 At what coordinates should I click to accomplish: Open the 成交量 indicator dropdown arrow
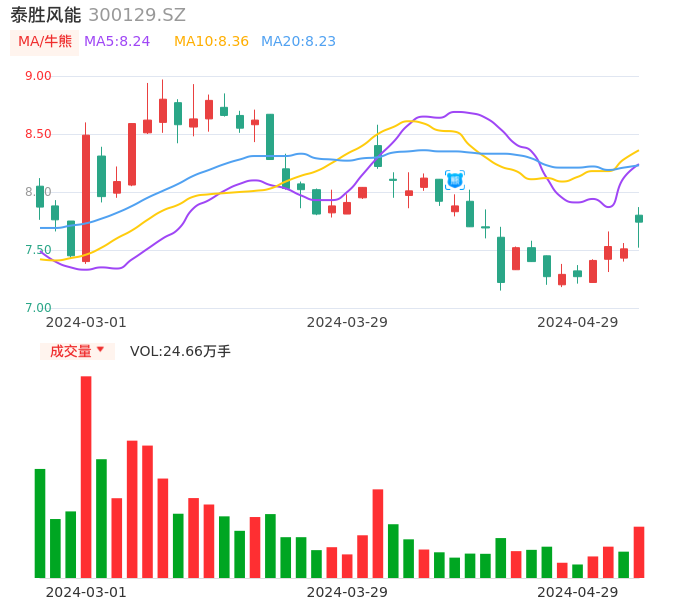(x=100, y=350)
